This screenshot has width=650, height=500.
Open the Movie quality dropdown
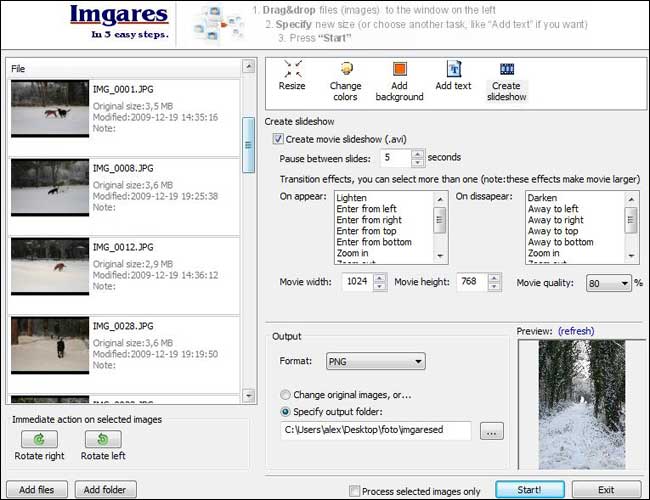click(609, 283)
